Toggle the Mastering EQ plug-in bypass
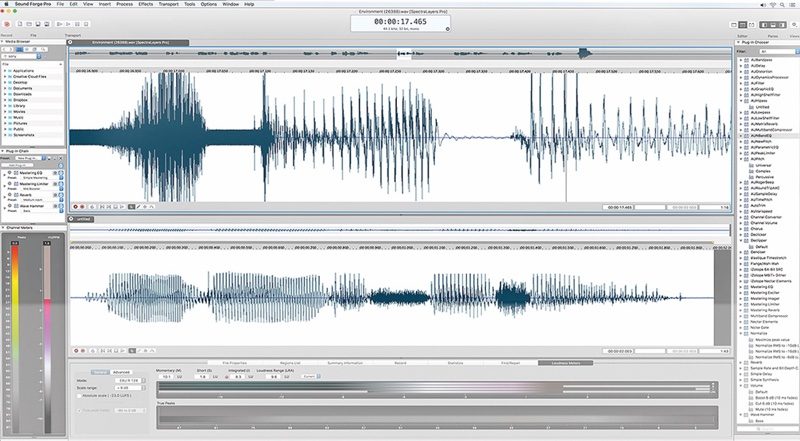Viewport: 800px width, 441px height. coord(10,172)
